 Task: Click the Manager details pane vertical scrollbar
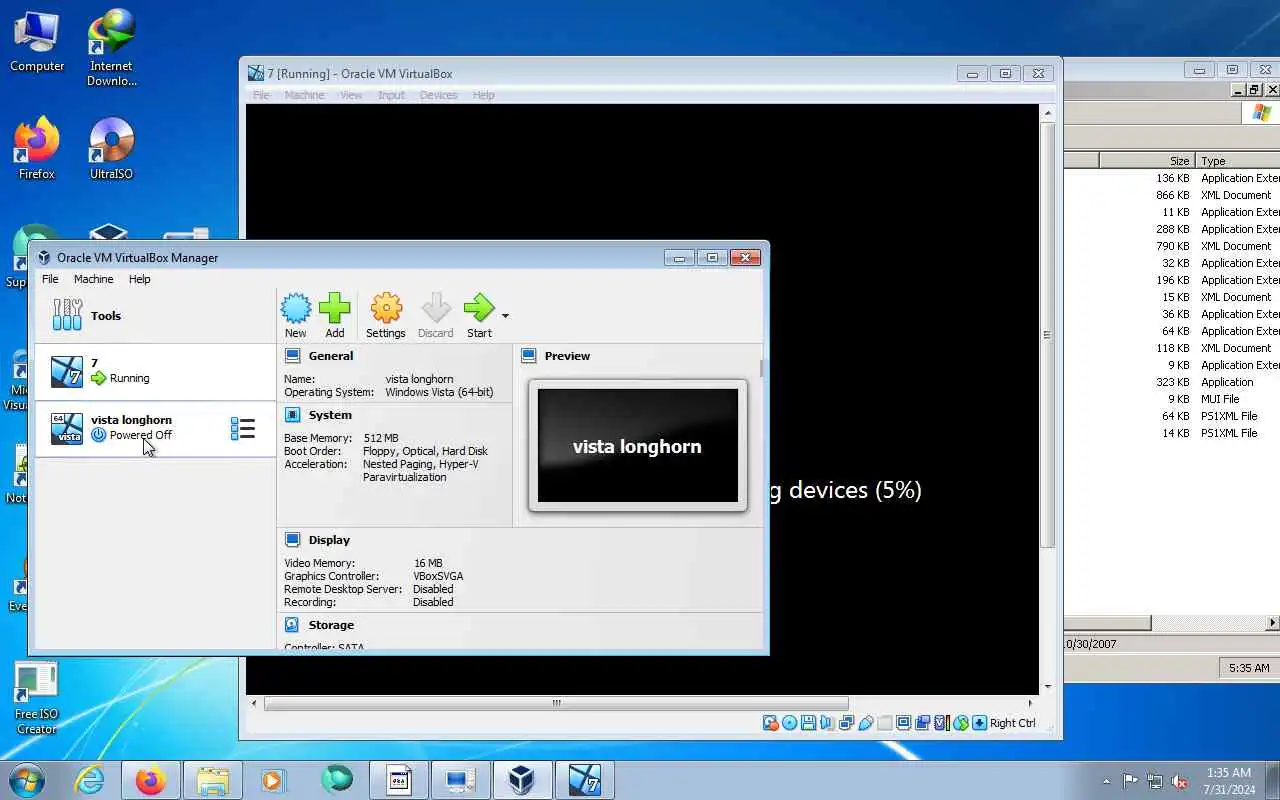pyautogui.click(x=762, y=369)
